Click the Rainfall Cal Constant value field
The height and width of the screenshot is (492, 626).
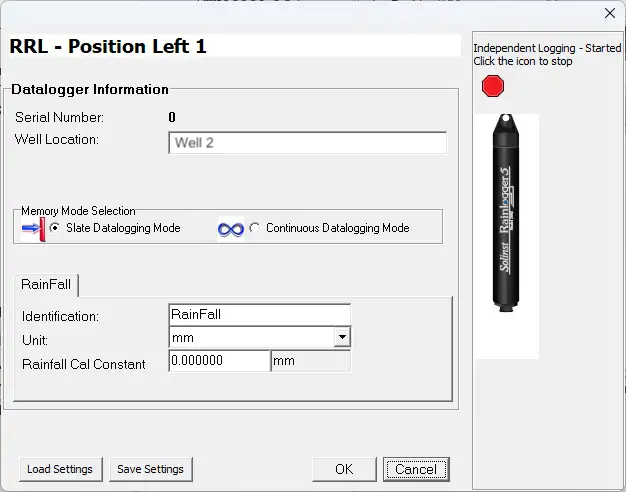point(219,361)
